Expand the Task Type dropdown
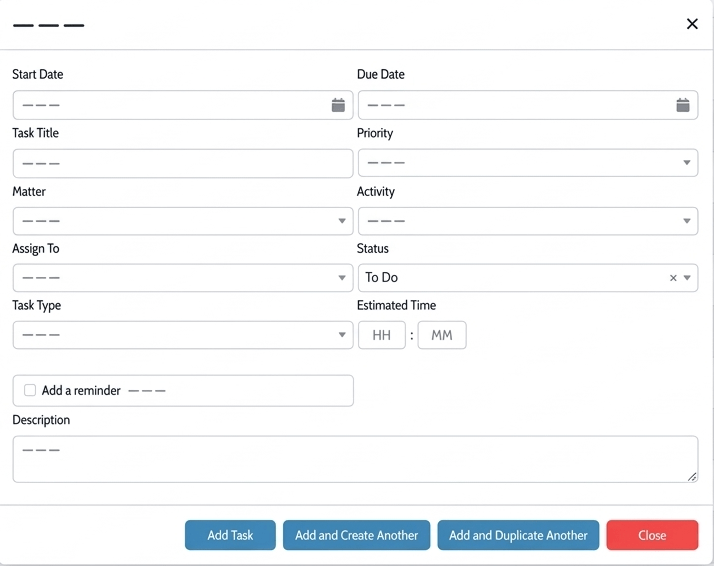 (342, 335)
